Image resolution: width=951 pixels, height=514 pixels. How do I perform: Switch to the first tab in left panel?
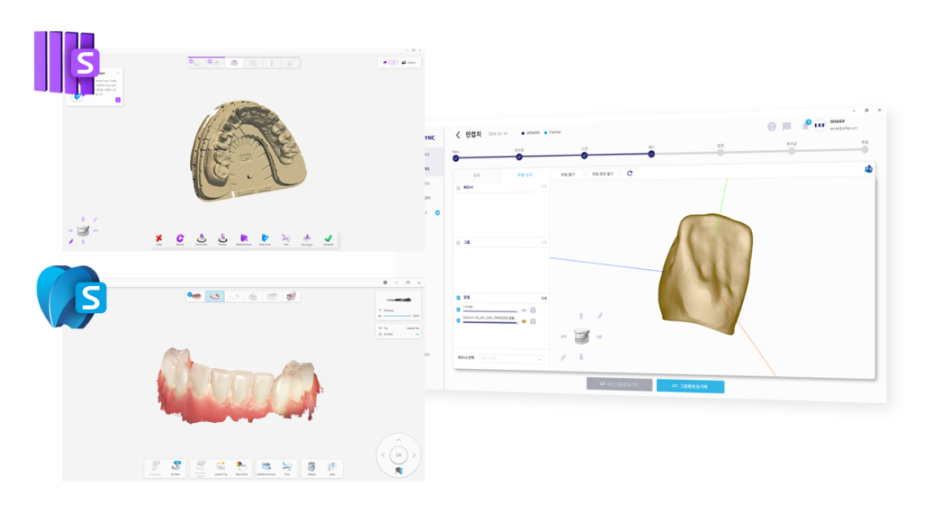tap(476, 174)
